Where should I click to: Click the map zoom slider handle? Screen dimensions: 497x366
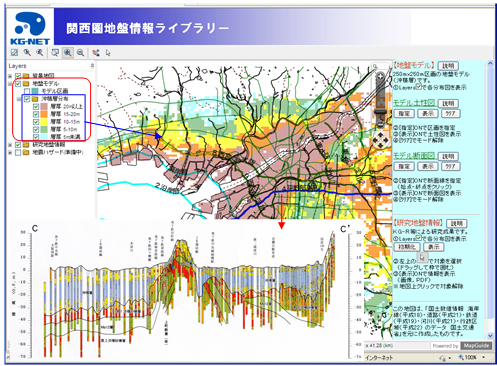click(380, 112)
